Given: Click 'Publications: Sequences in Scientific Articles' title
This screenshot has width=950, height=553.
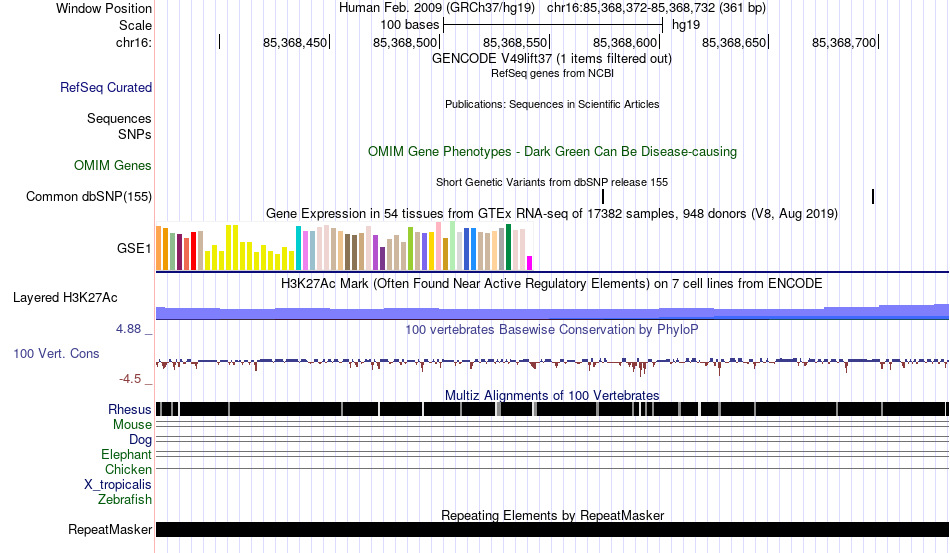Looking at the screenshot, I should [552, 104].
